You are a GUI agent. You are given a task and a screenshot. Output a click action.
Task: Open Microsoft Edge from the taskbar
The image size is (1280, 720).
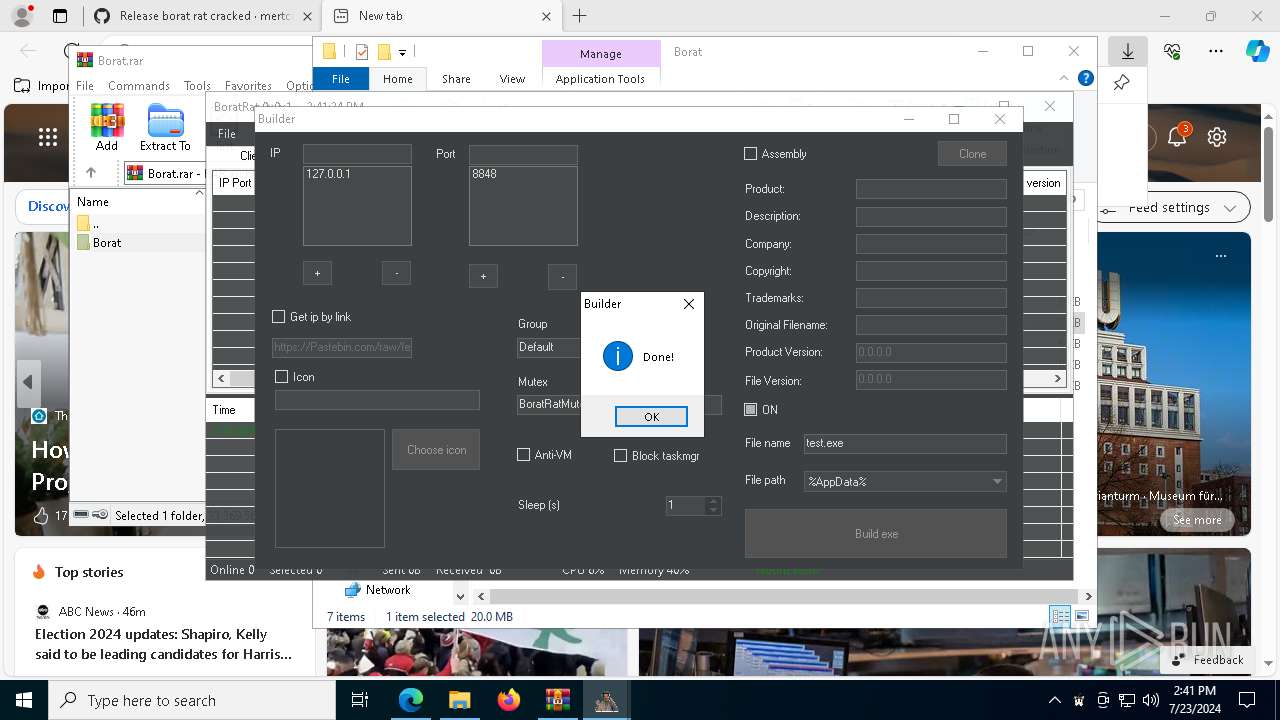tap(411, 700)
